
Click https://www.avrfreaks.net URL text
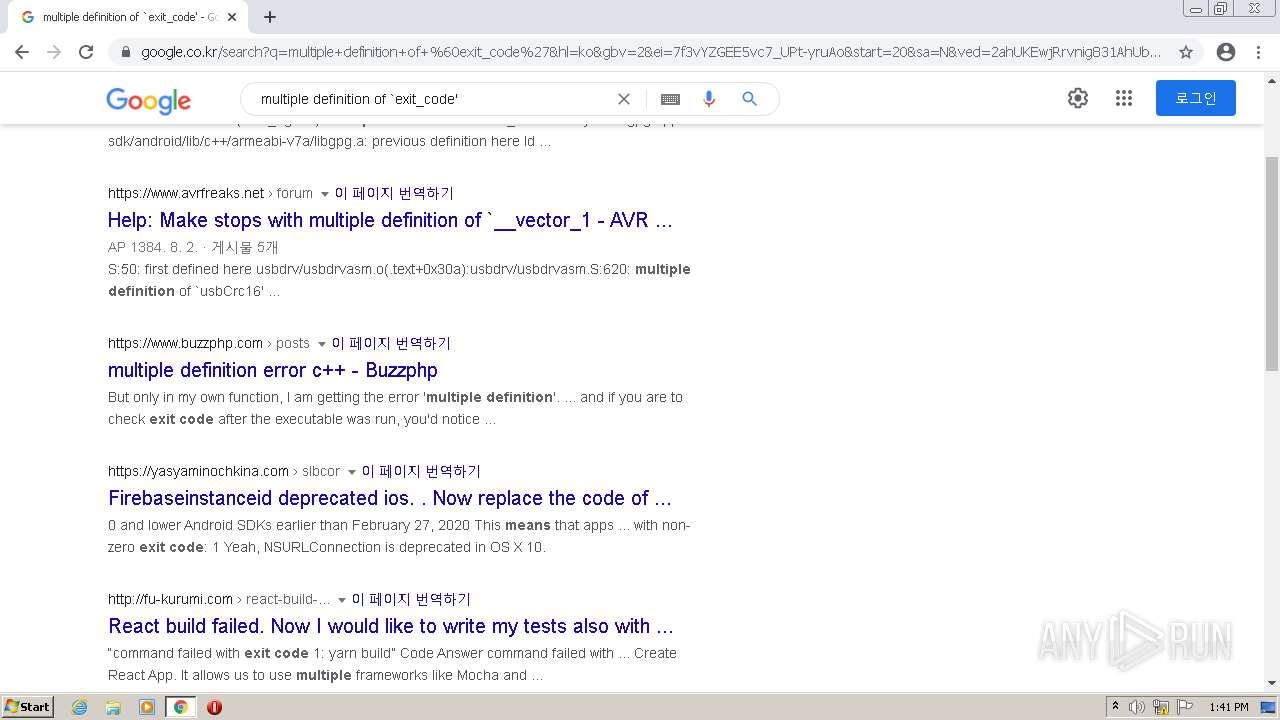pyautogui.click(x=186, y=193)
